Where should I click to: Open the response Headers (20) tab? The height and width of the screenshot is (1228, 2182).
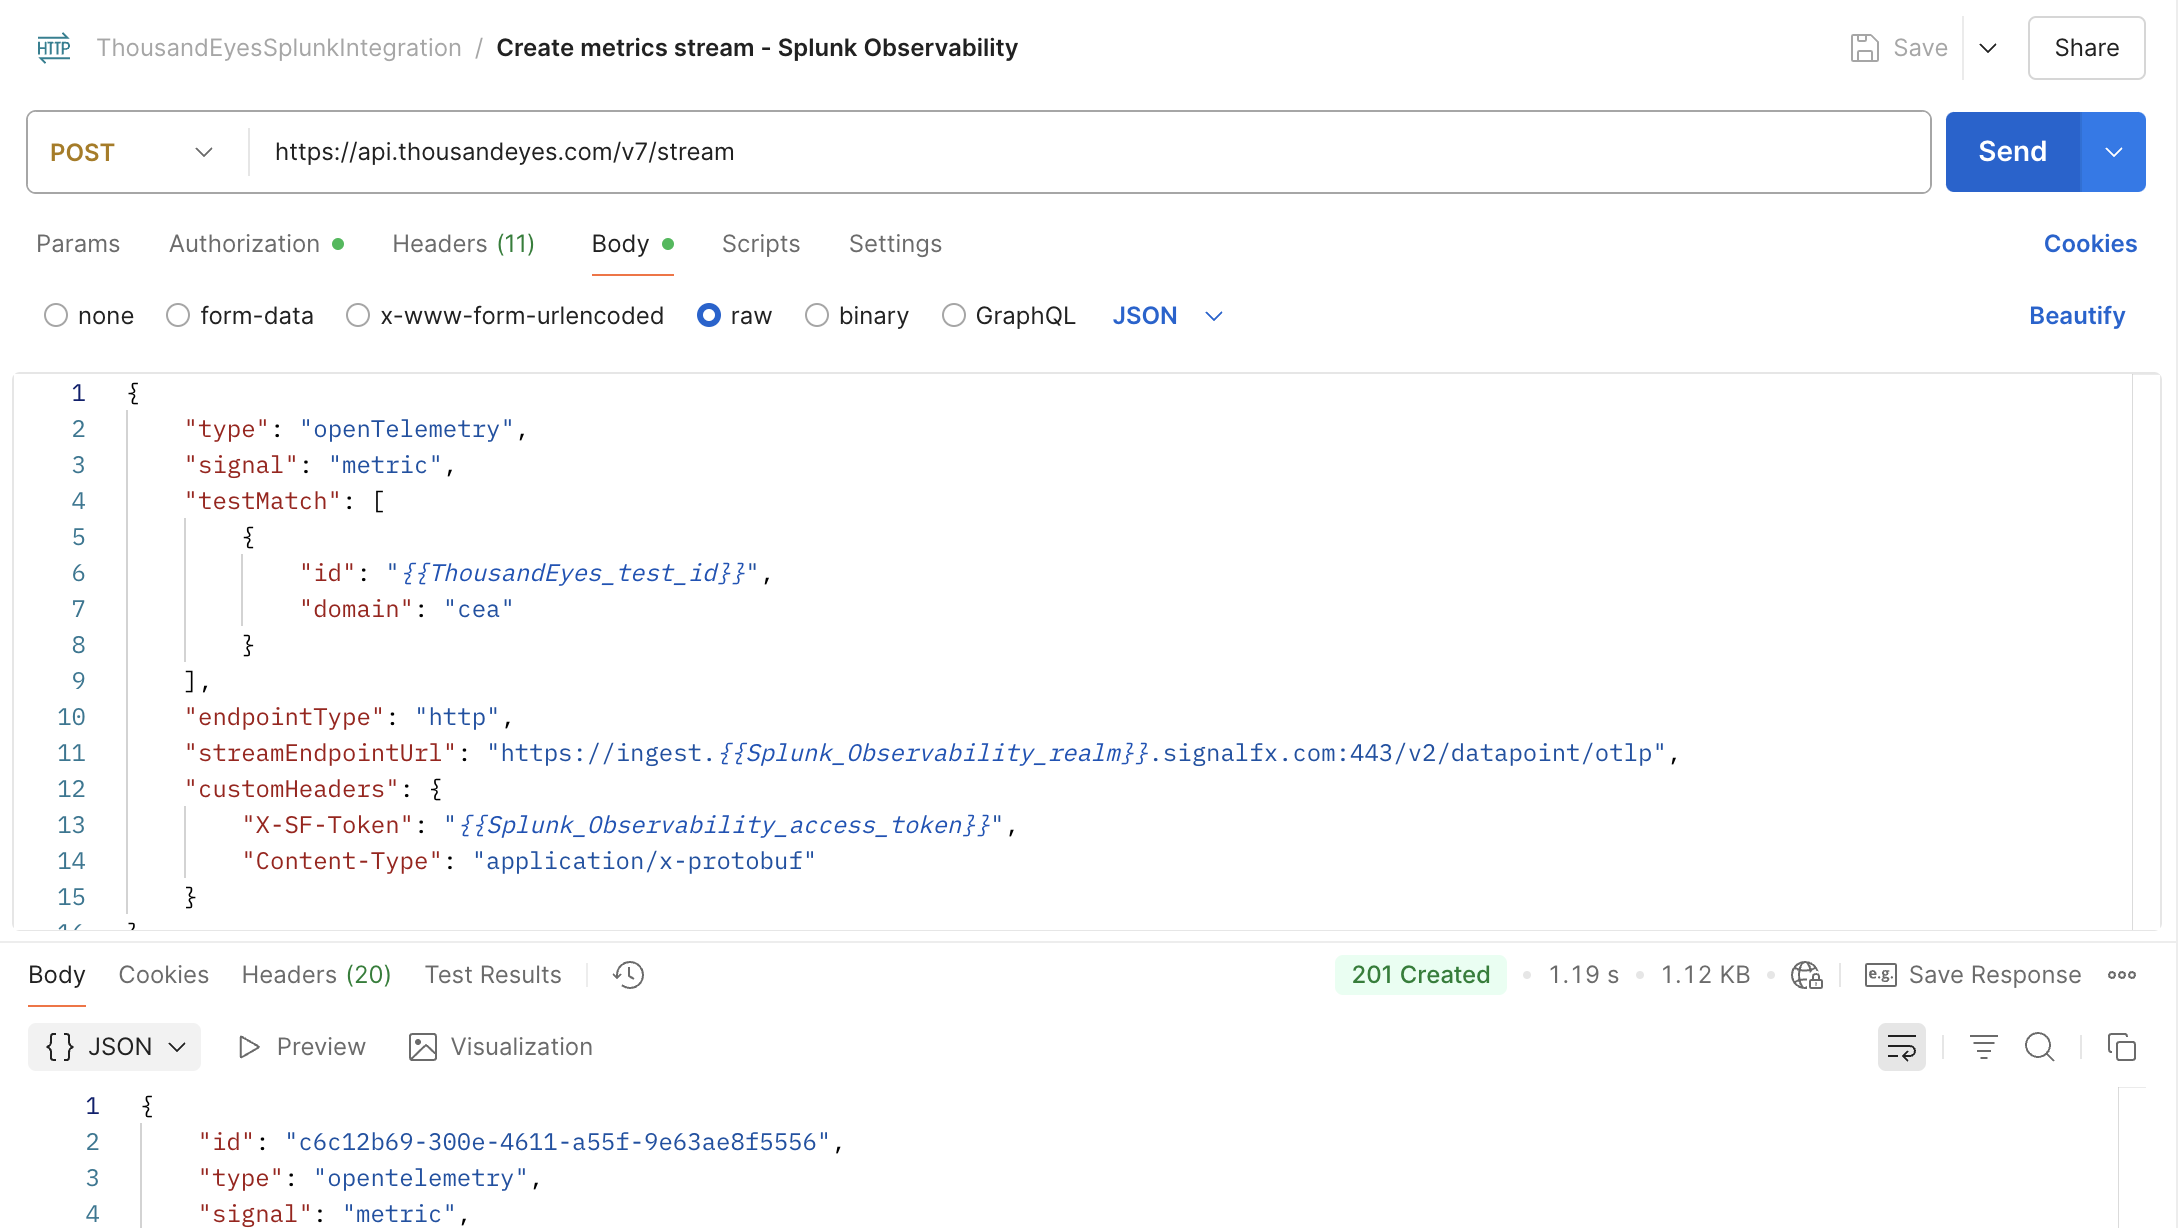[316, 975]
